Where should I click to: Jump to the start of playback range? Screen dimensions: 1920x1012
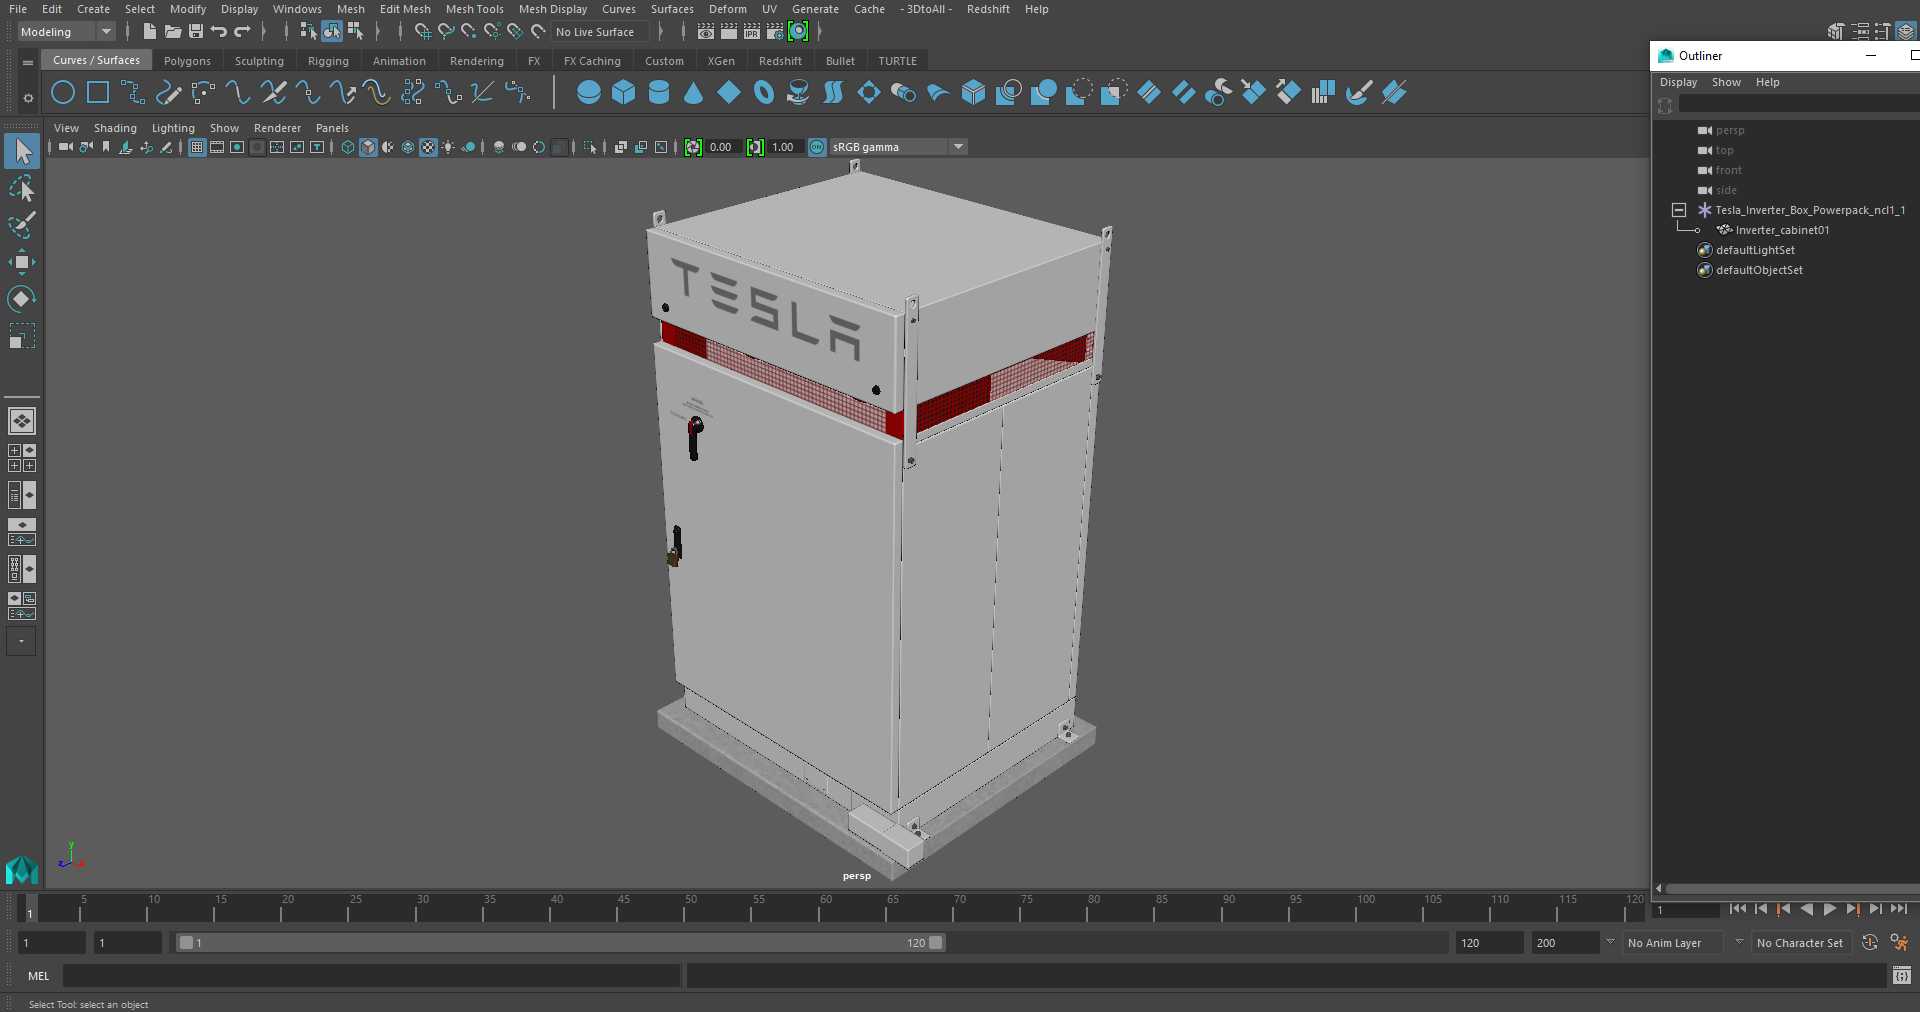[x=1737, y=909]
